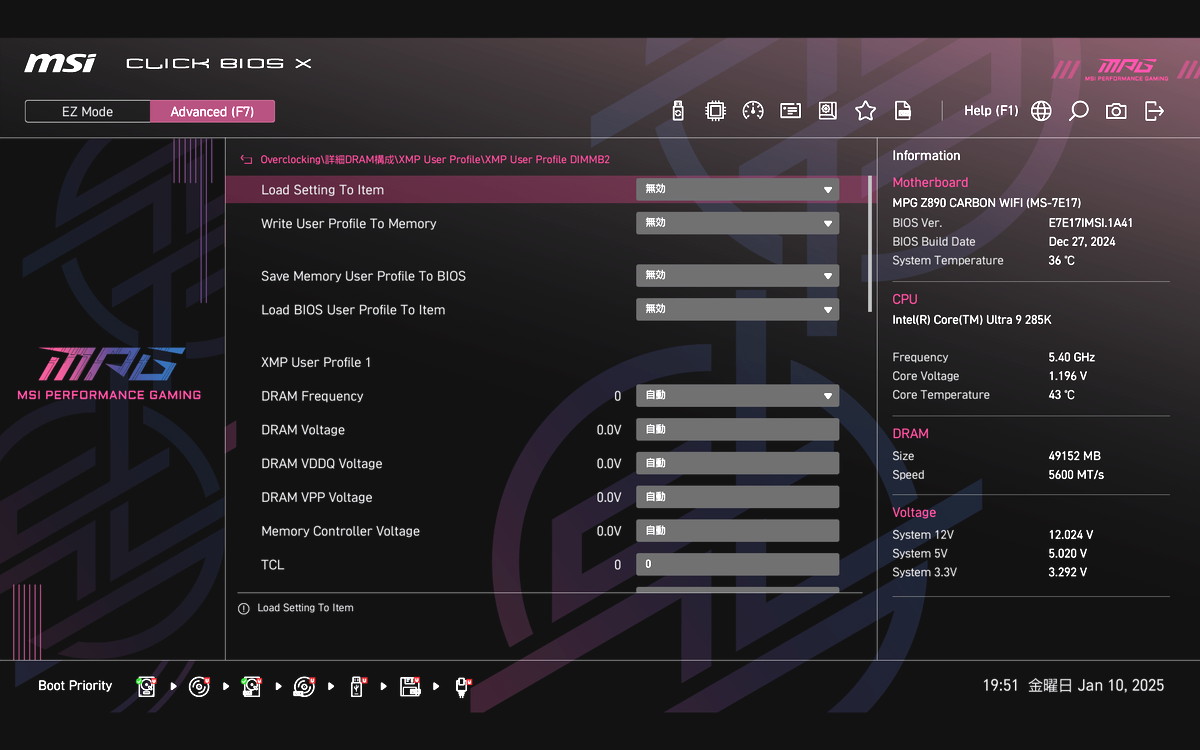Click the Memory Controller Voltage input field
The image size is (1200, 750).
[x=738, y=531]
